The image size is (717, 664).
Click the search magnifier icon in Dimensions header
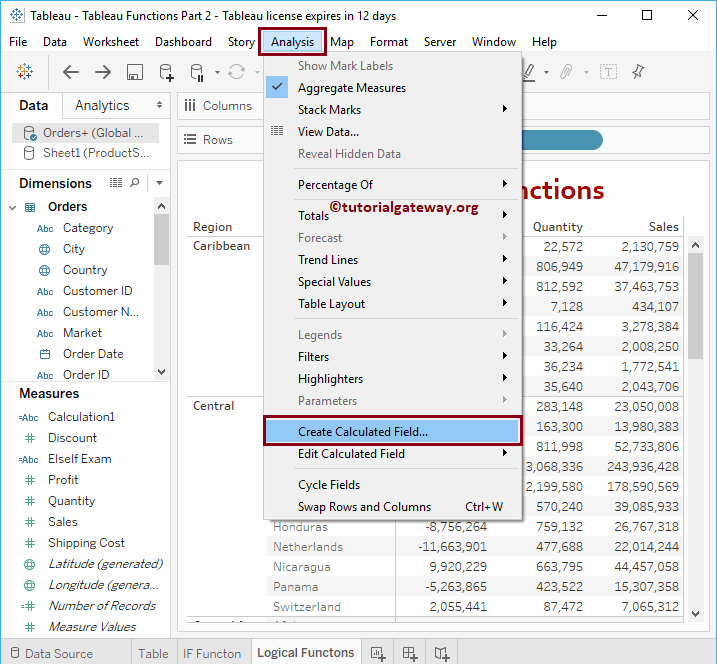[x=134, y=183]
